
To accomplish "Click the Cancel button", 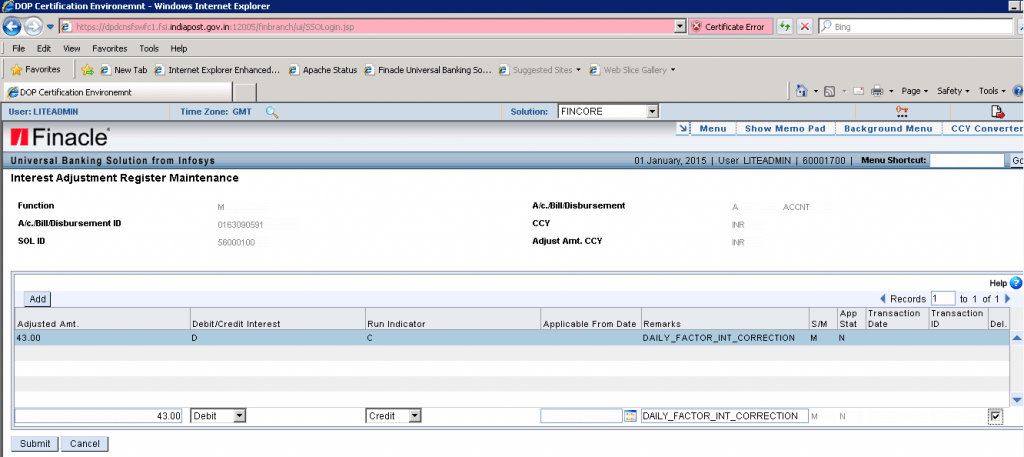I will (84, 444).
